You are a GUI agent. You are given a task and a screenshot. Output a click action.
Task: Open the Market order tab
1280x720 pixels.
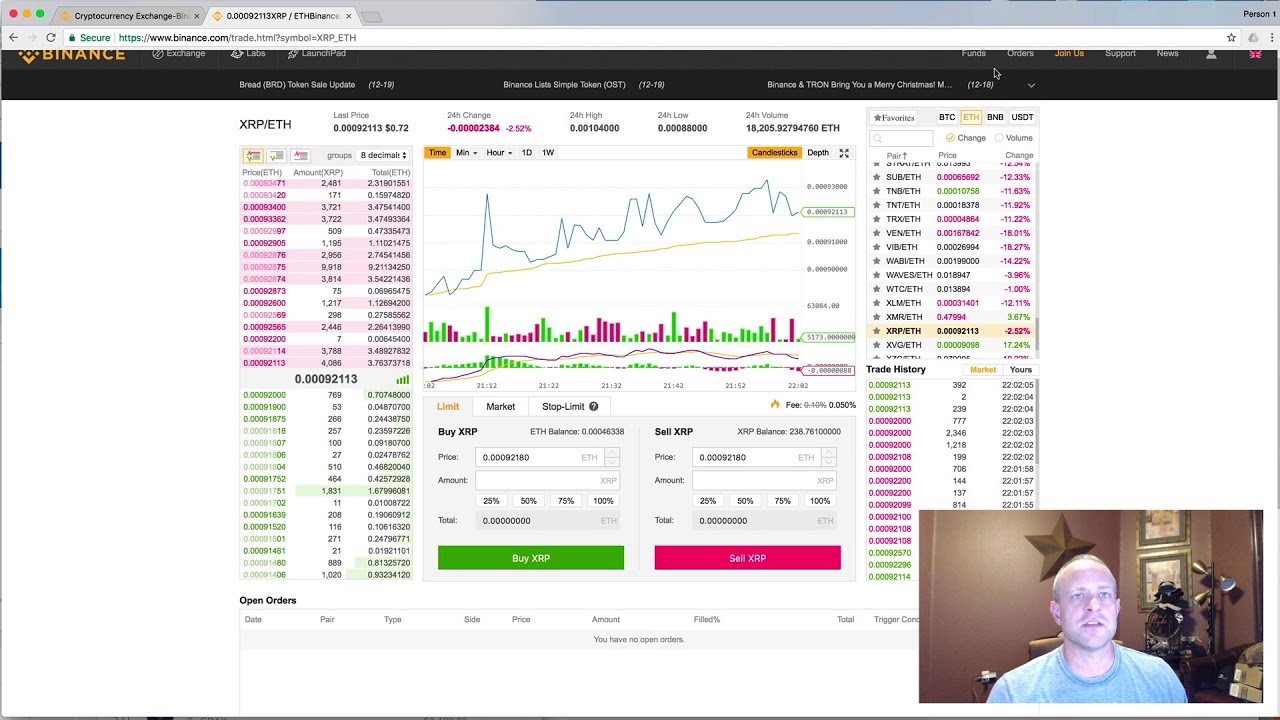(x=500, y=407)
